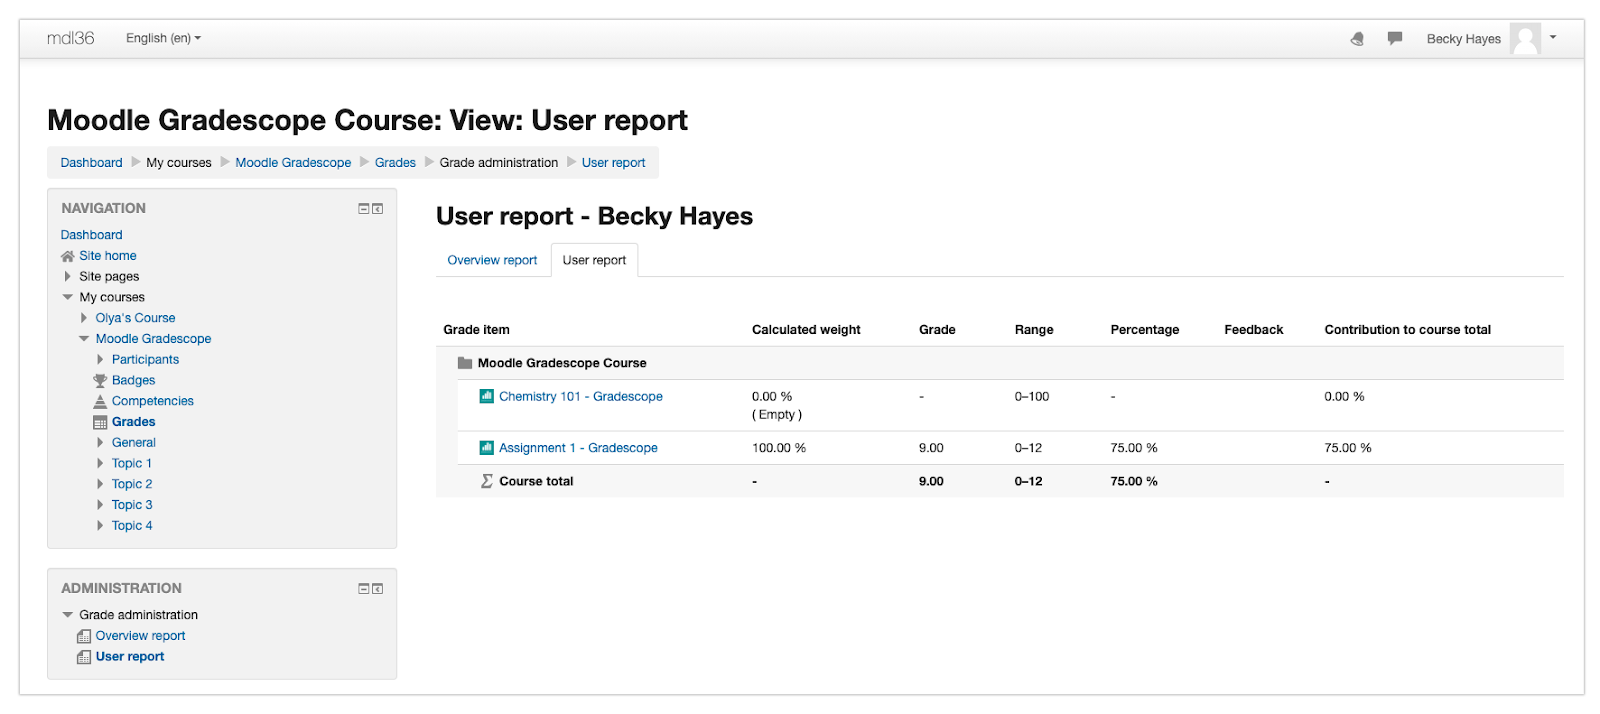
Task: Click the Site home house icon
Action: pyautogui.click(x=68, y=256)
